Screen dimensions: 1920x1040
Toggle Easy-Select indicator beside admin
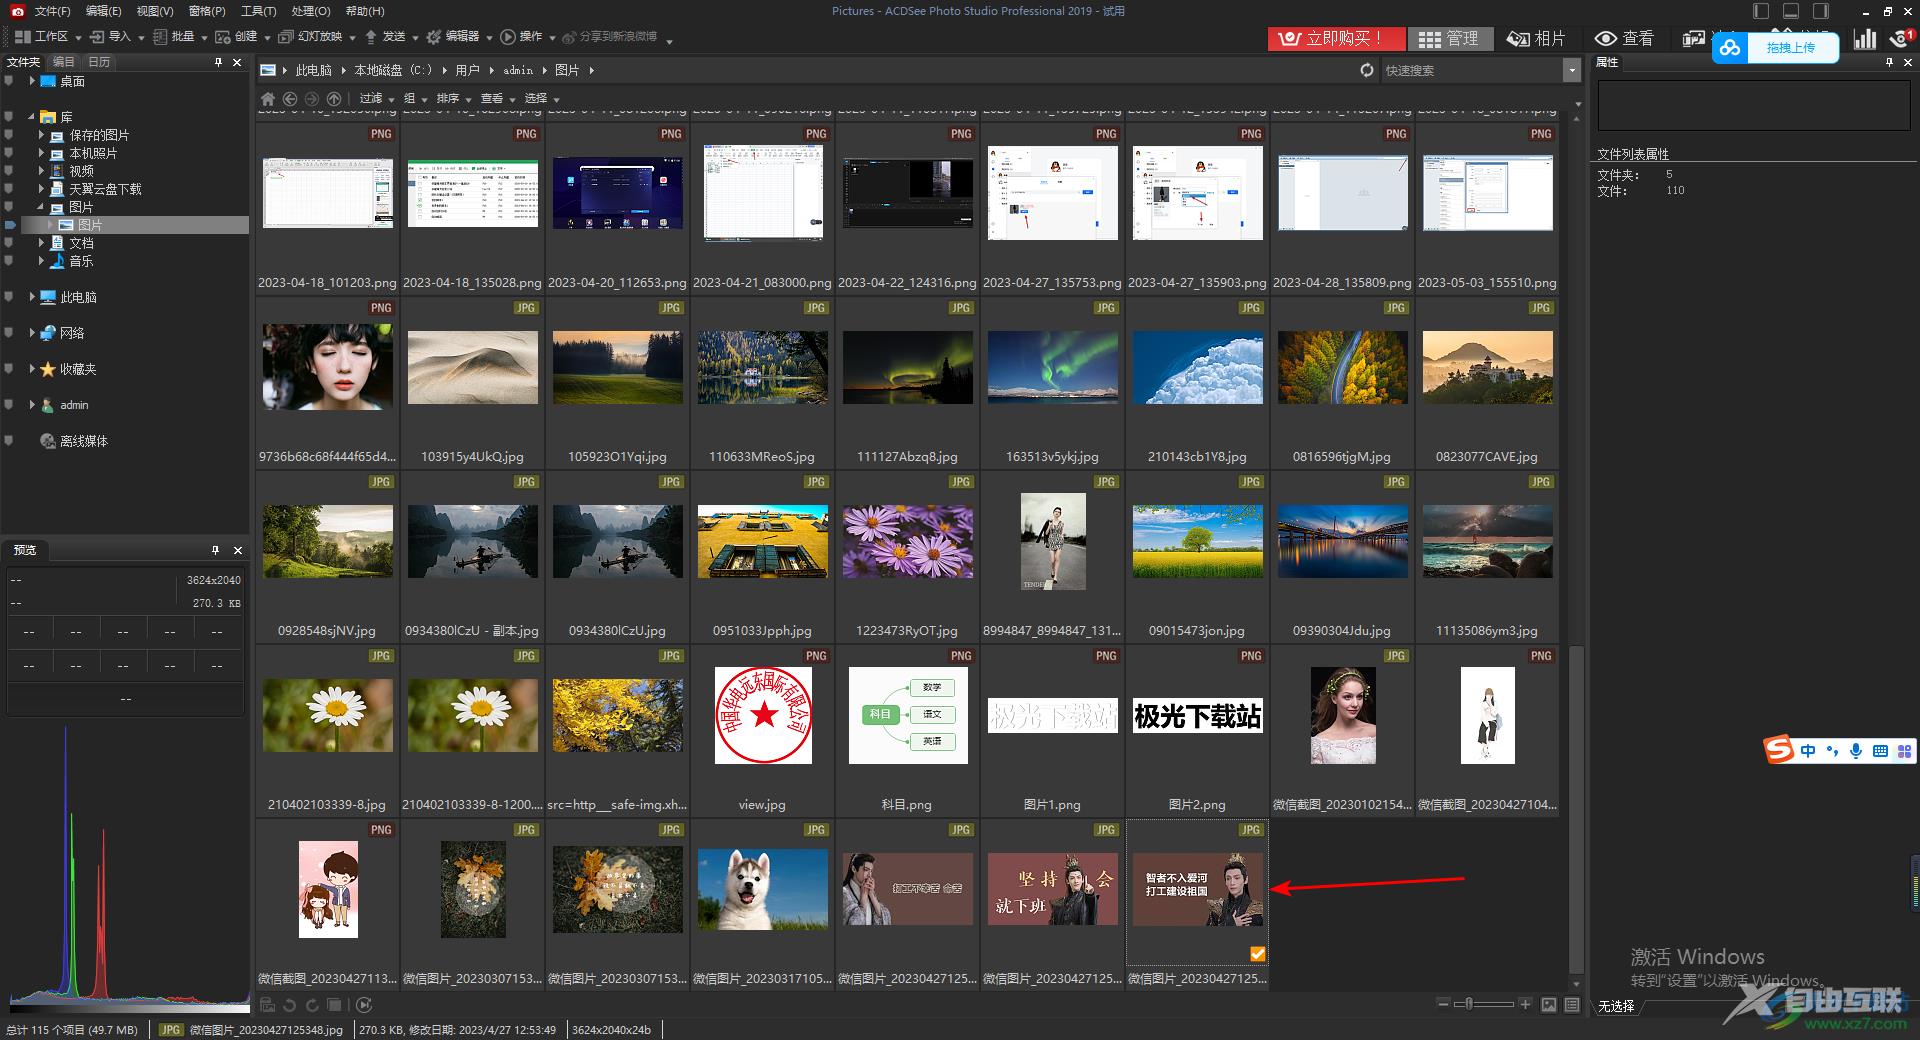point(9,405)
